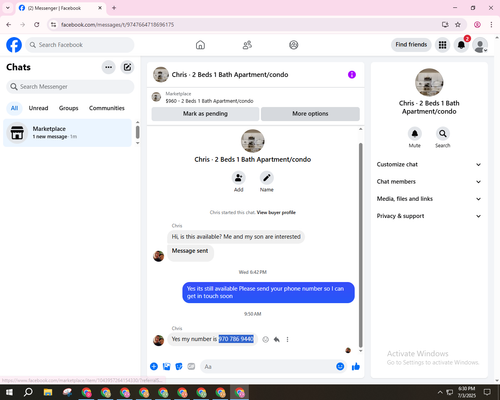Open Chrome profile avatar icon
Screen dimensions: 500x400
pos(477,25)
